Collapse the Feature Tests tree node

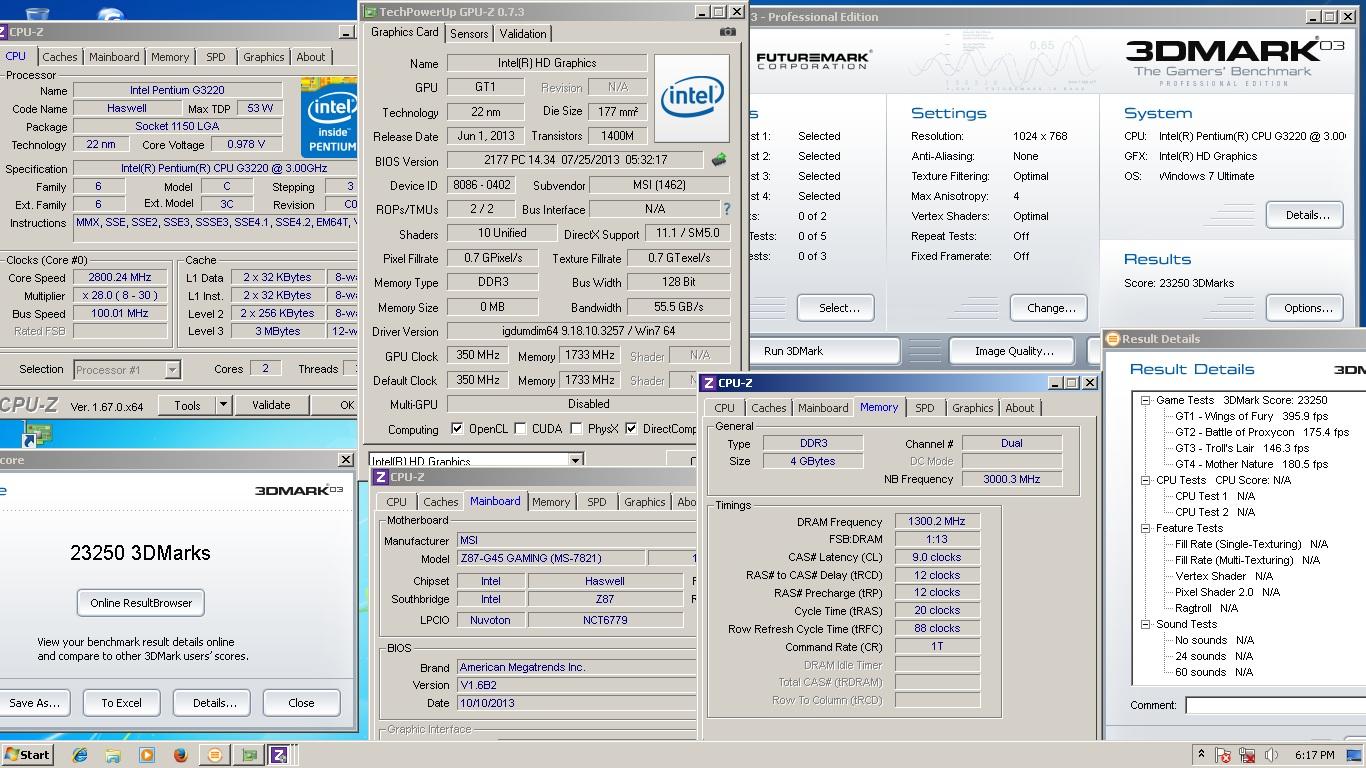coord(1145,528)
